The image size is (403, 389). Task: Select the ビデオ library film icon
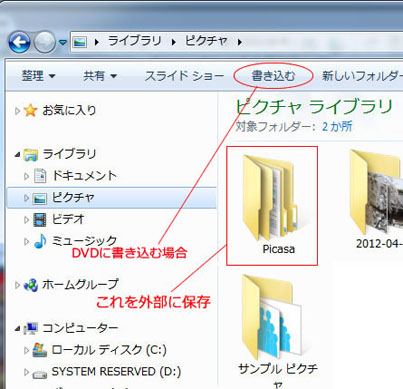point(40,220)
